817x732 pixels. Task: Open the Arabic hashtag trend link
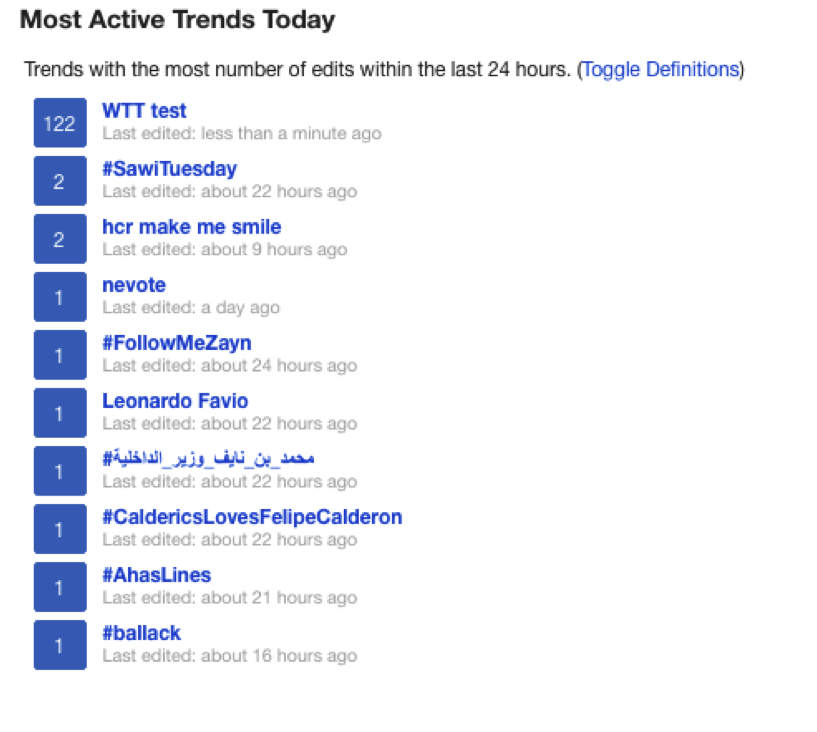tap(208, 458)
